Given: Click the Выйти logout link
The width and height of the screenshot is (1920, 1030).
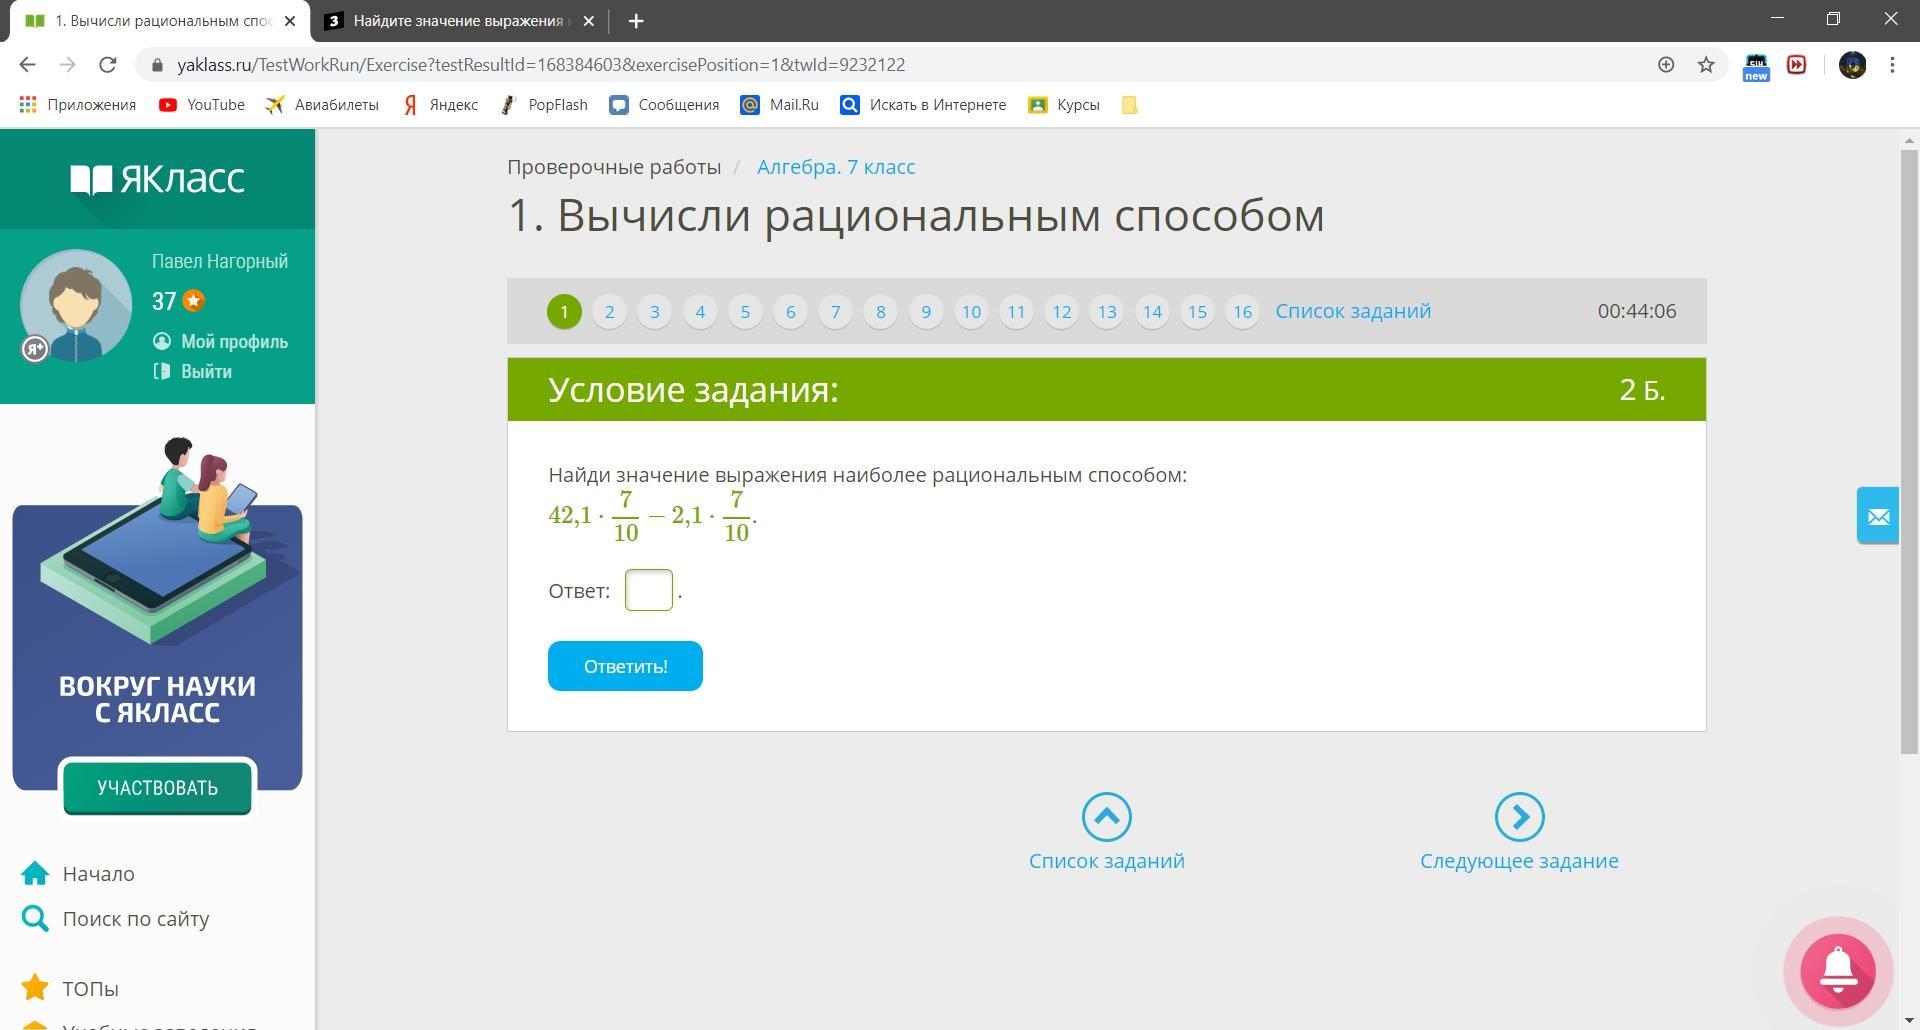Looking at the screenshot, I should click(x=193, y=371).
